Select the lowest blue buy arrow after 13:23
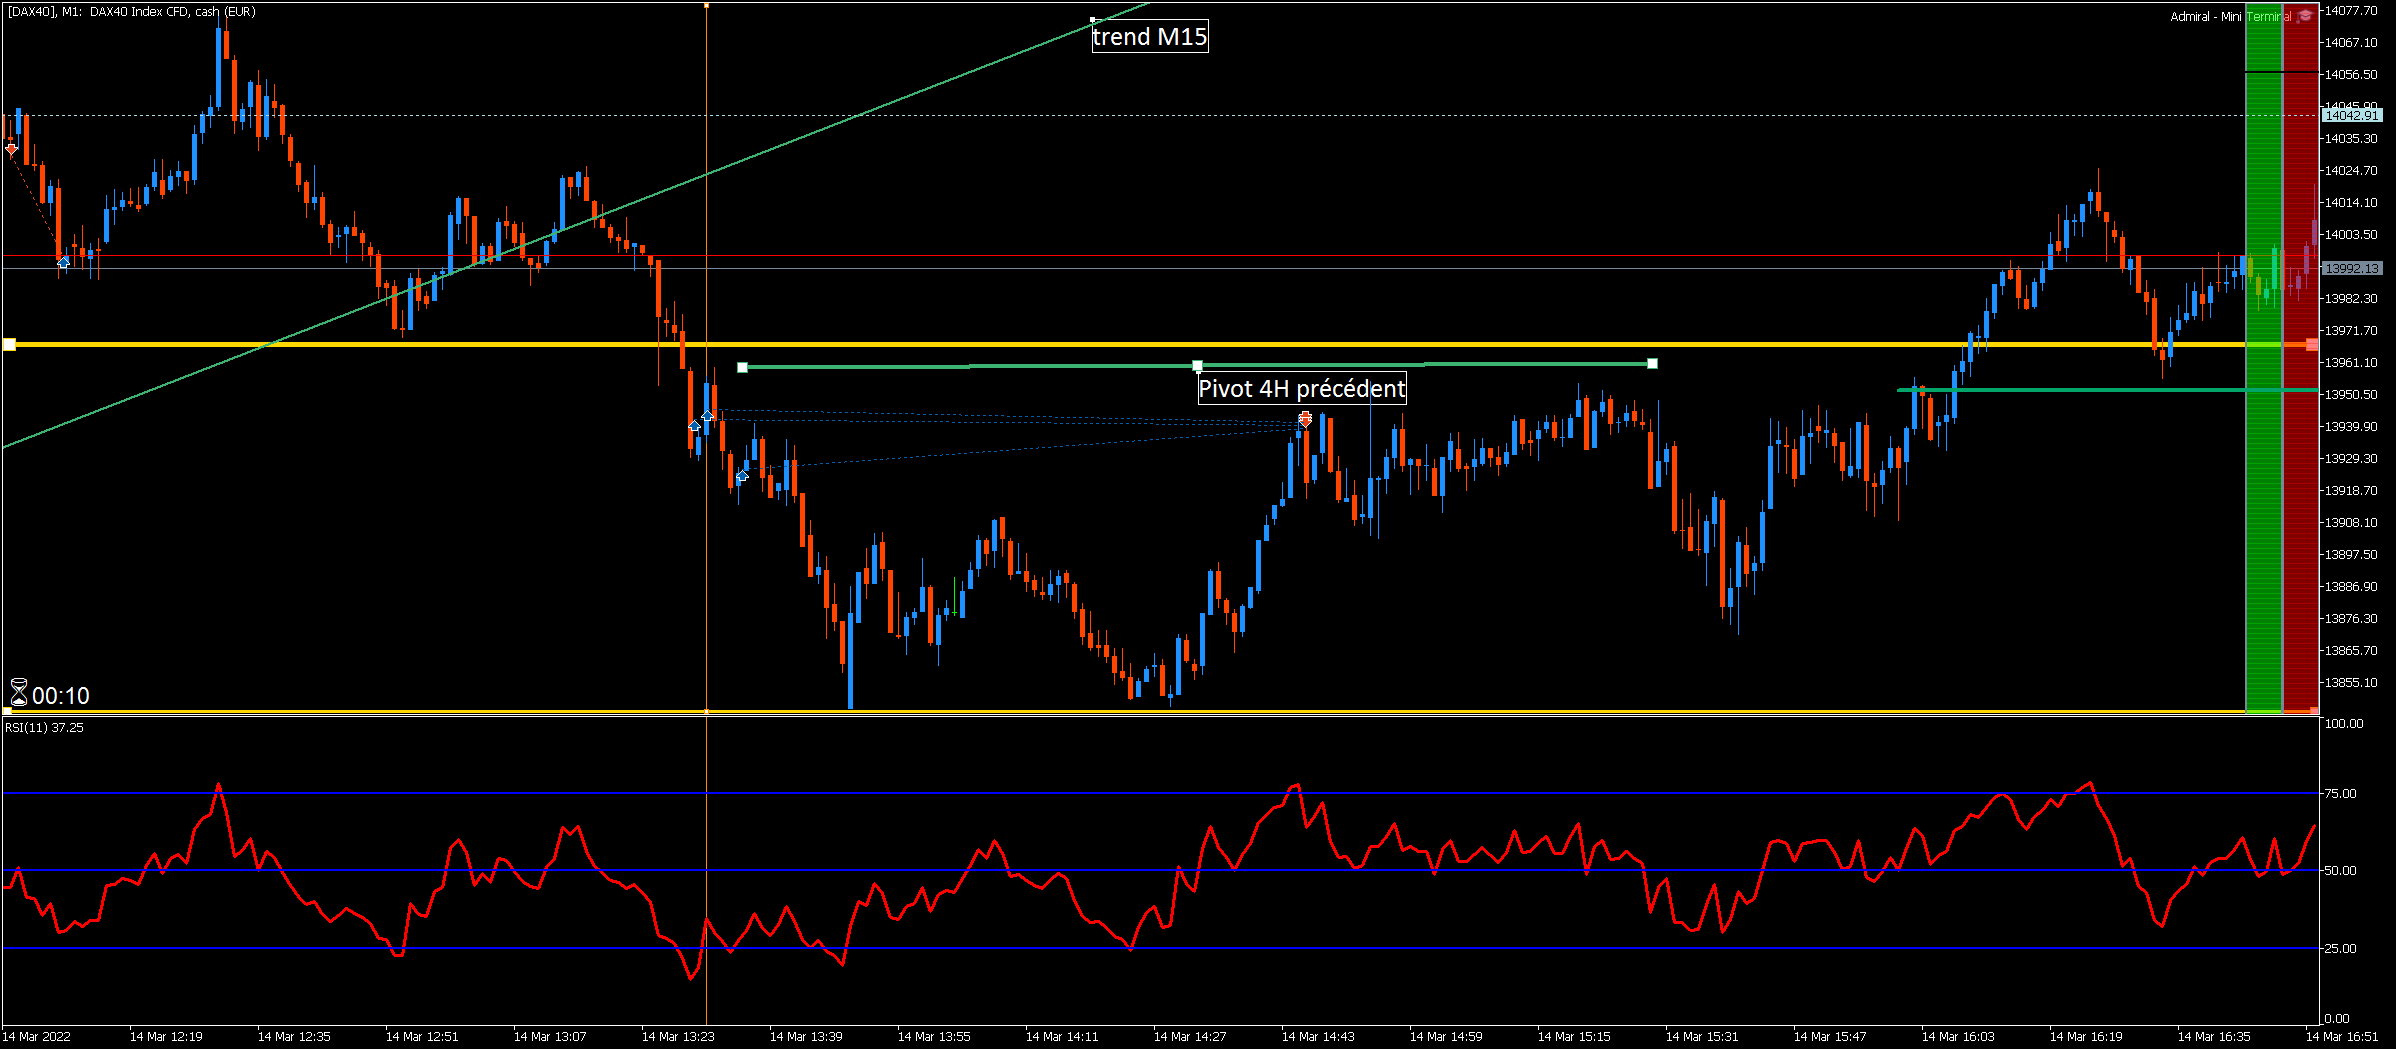 coord(742,475)
